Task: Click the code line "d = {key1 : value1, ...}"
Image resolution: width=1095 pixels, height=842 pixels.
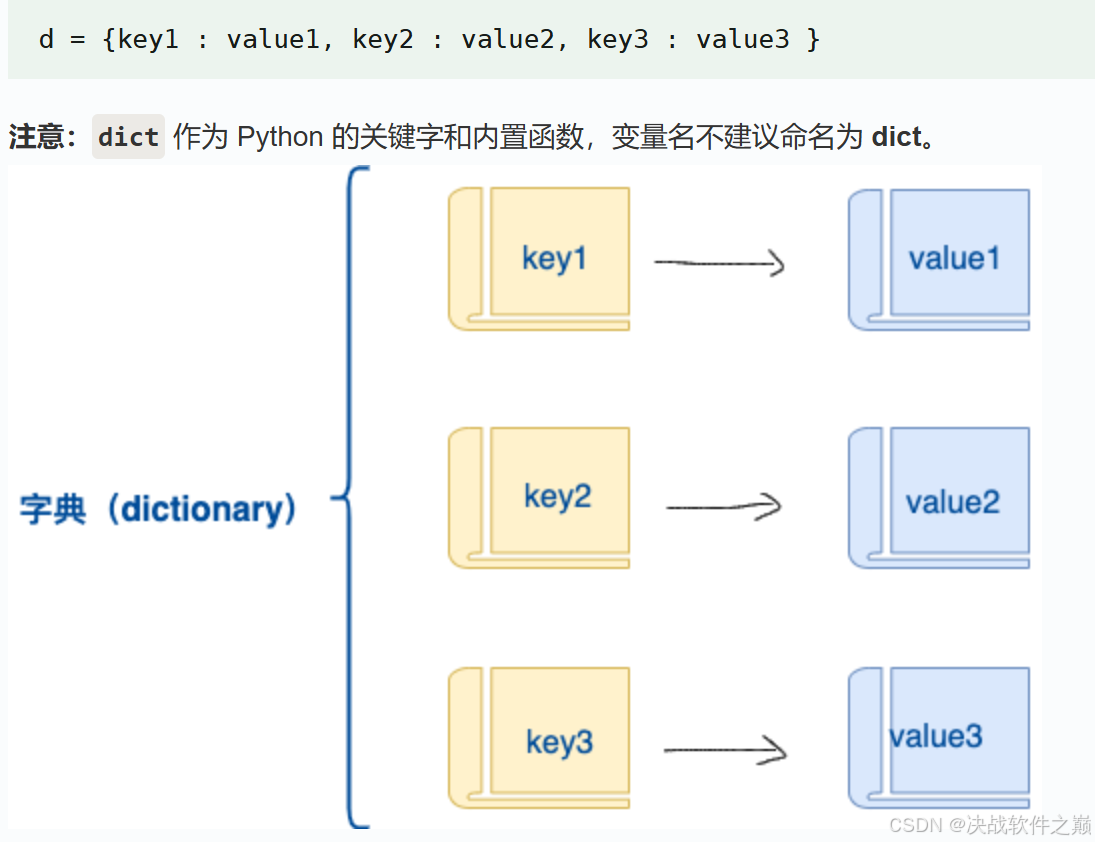Action: [429, 39]
